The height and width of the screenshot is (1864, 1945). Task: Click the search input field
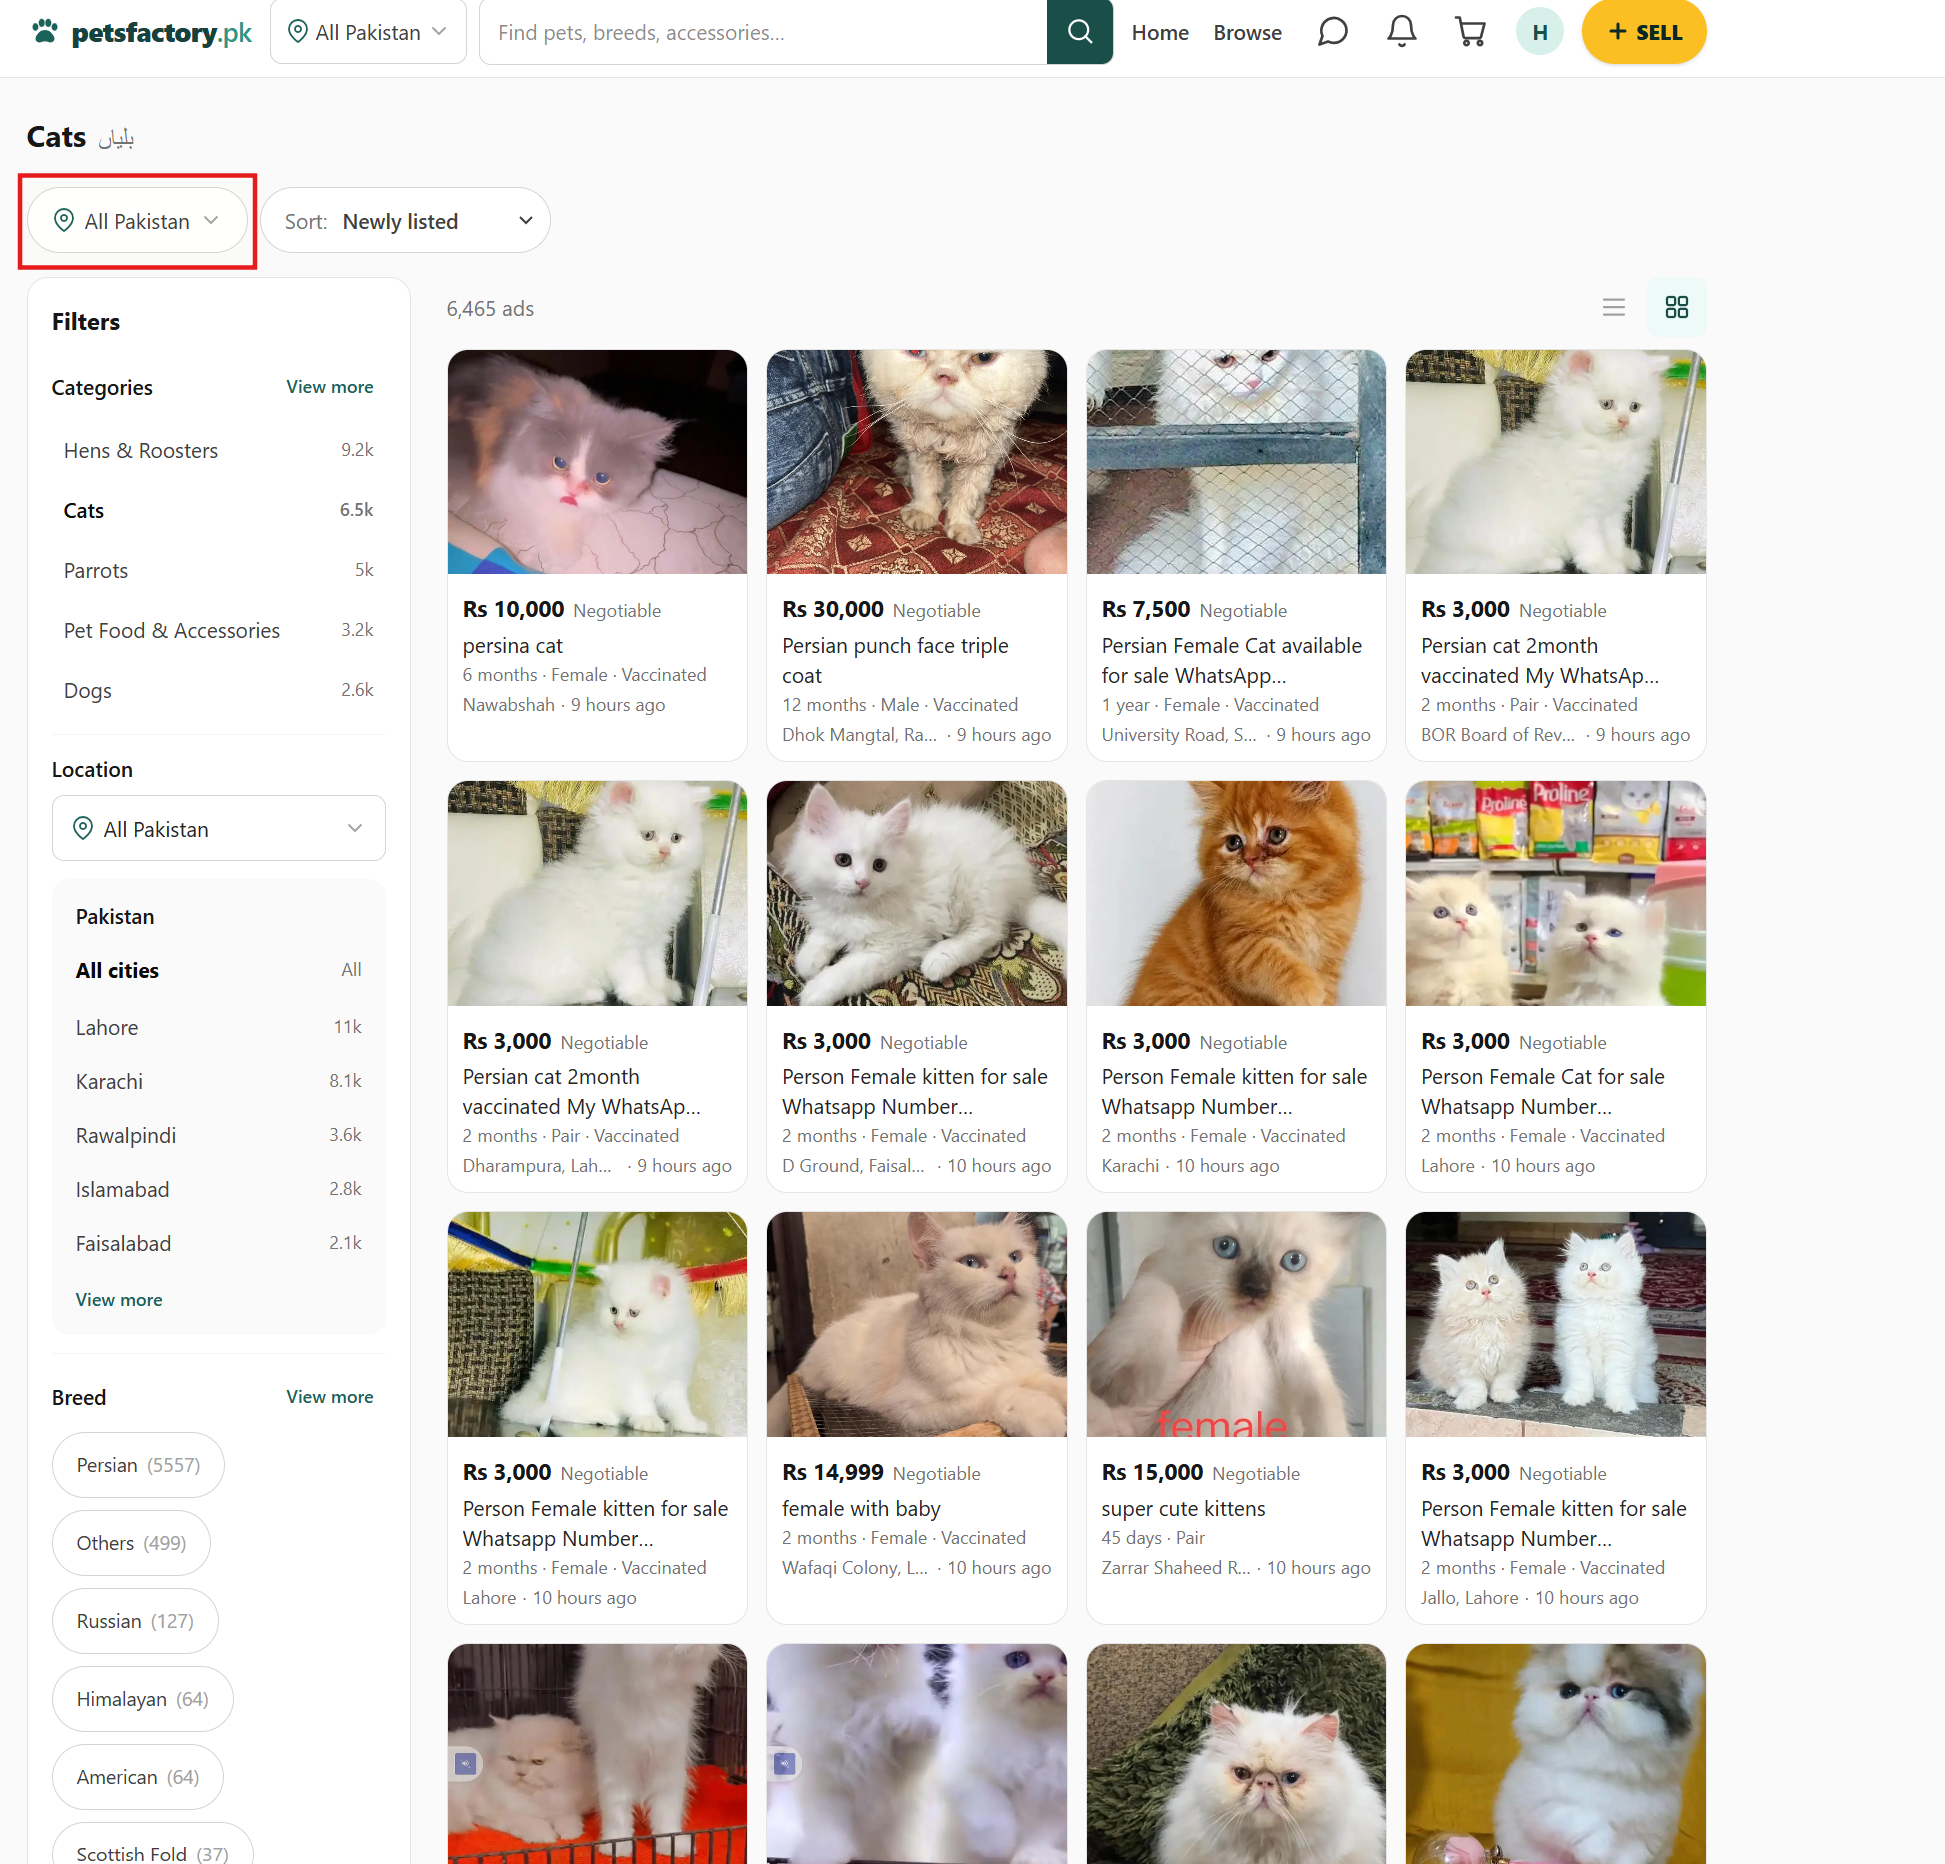[762, 32]
